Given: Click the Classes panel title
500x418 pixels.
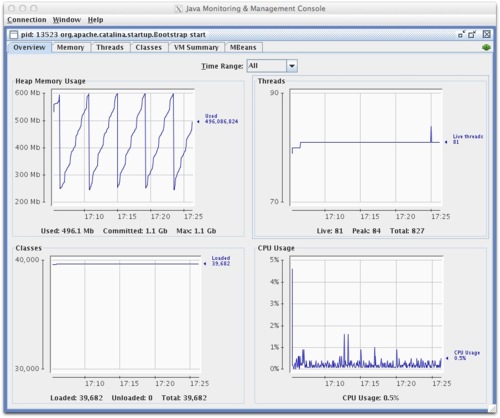Looking at the screenshot, I should 29,248.
